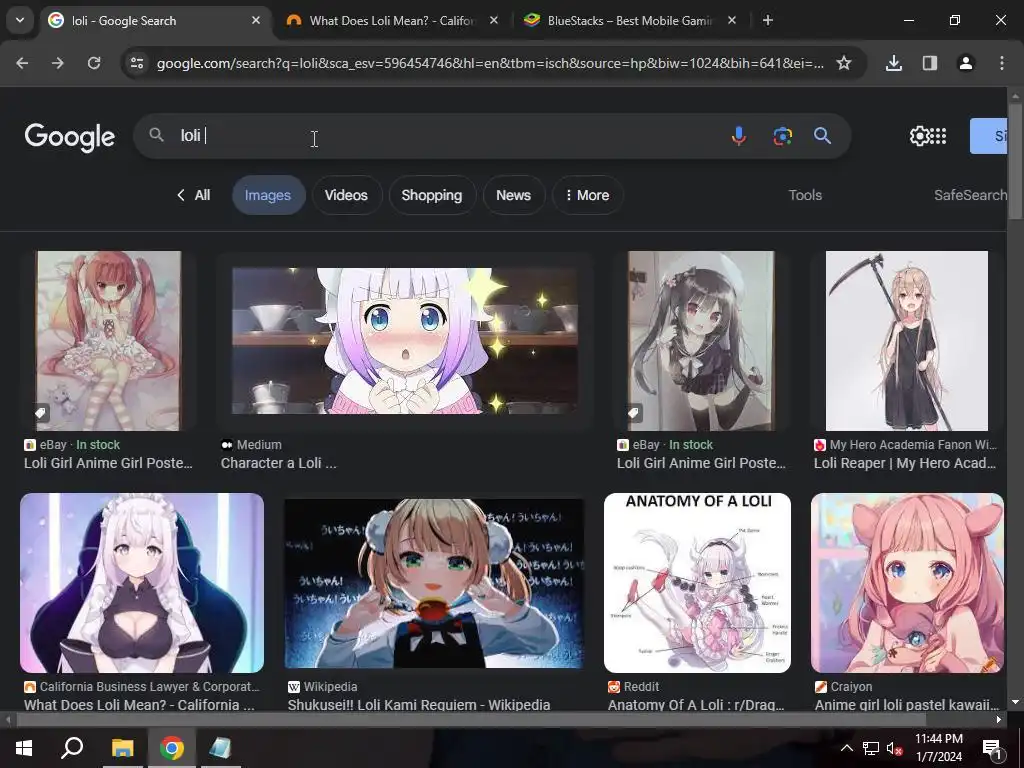Switch to the News filter chip

[513, 195]
